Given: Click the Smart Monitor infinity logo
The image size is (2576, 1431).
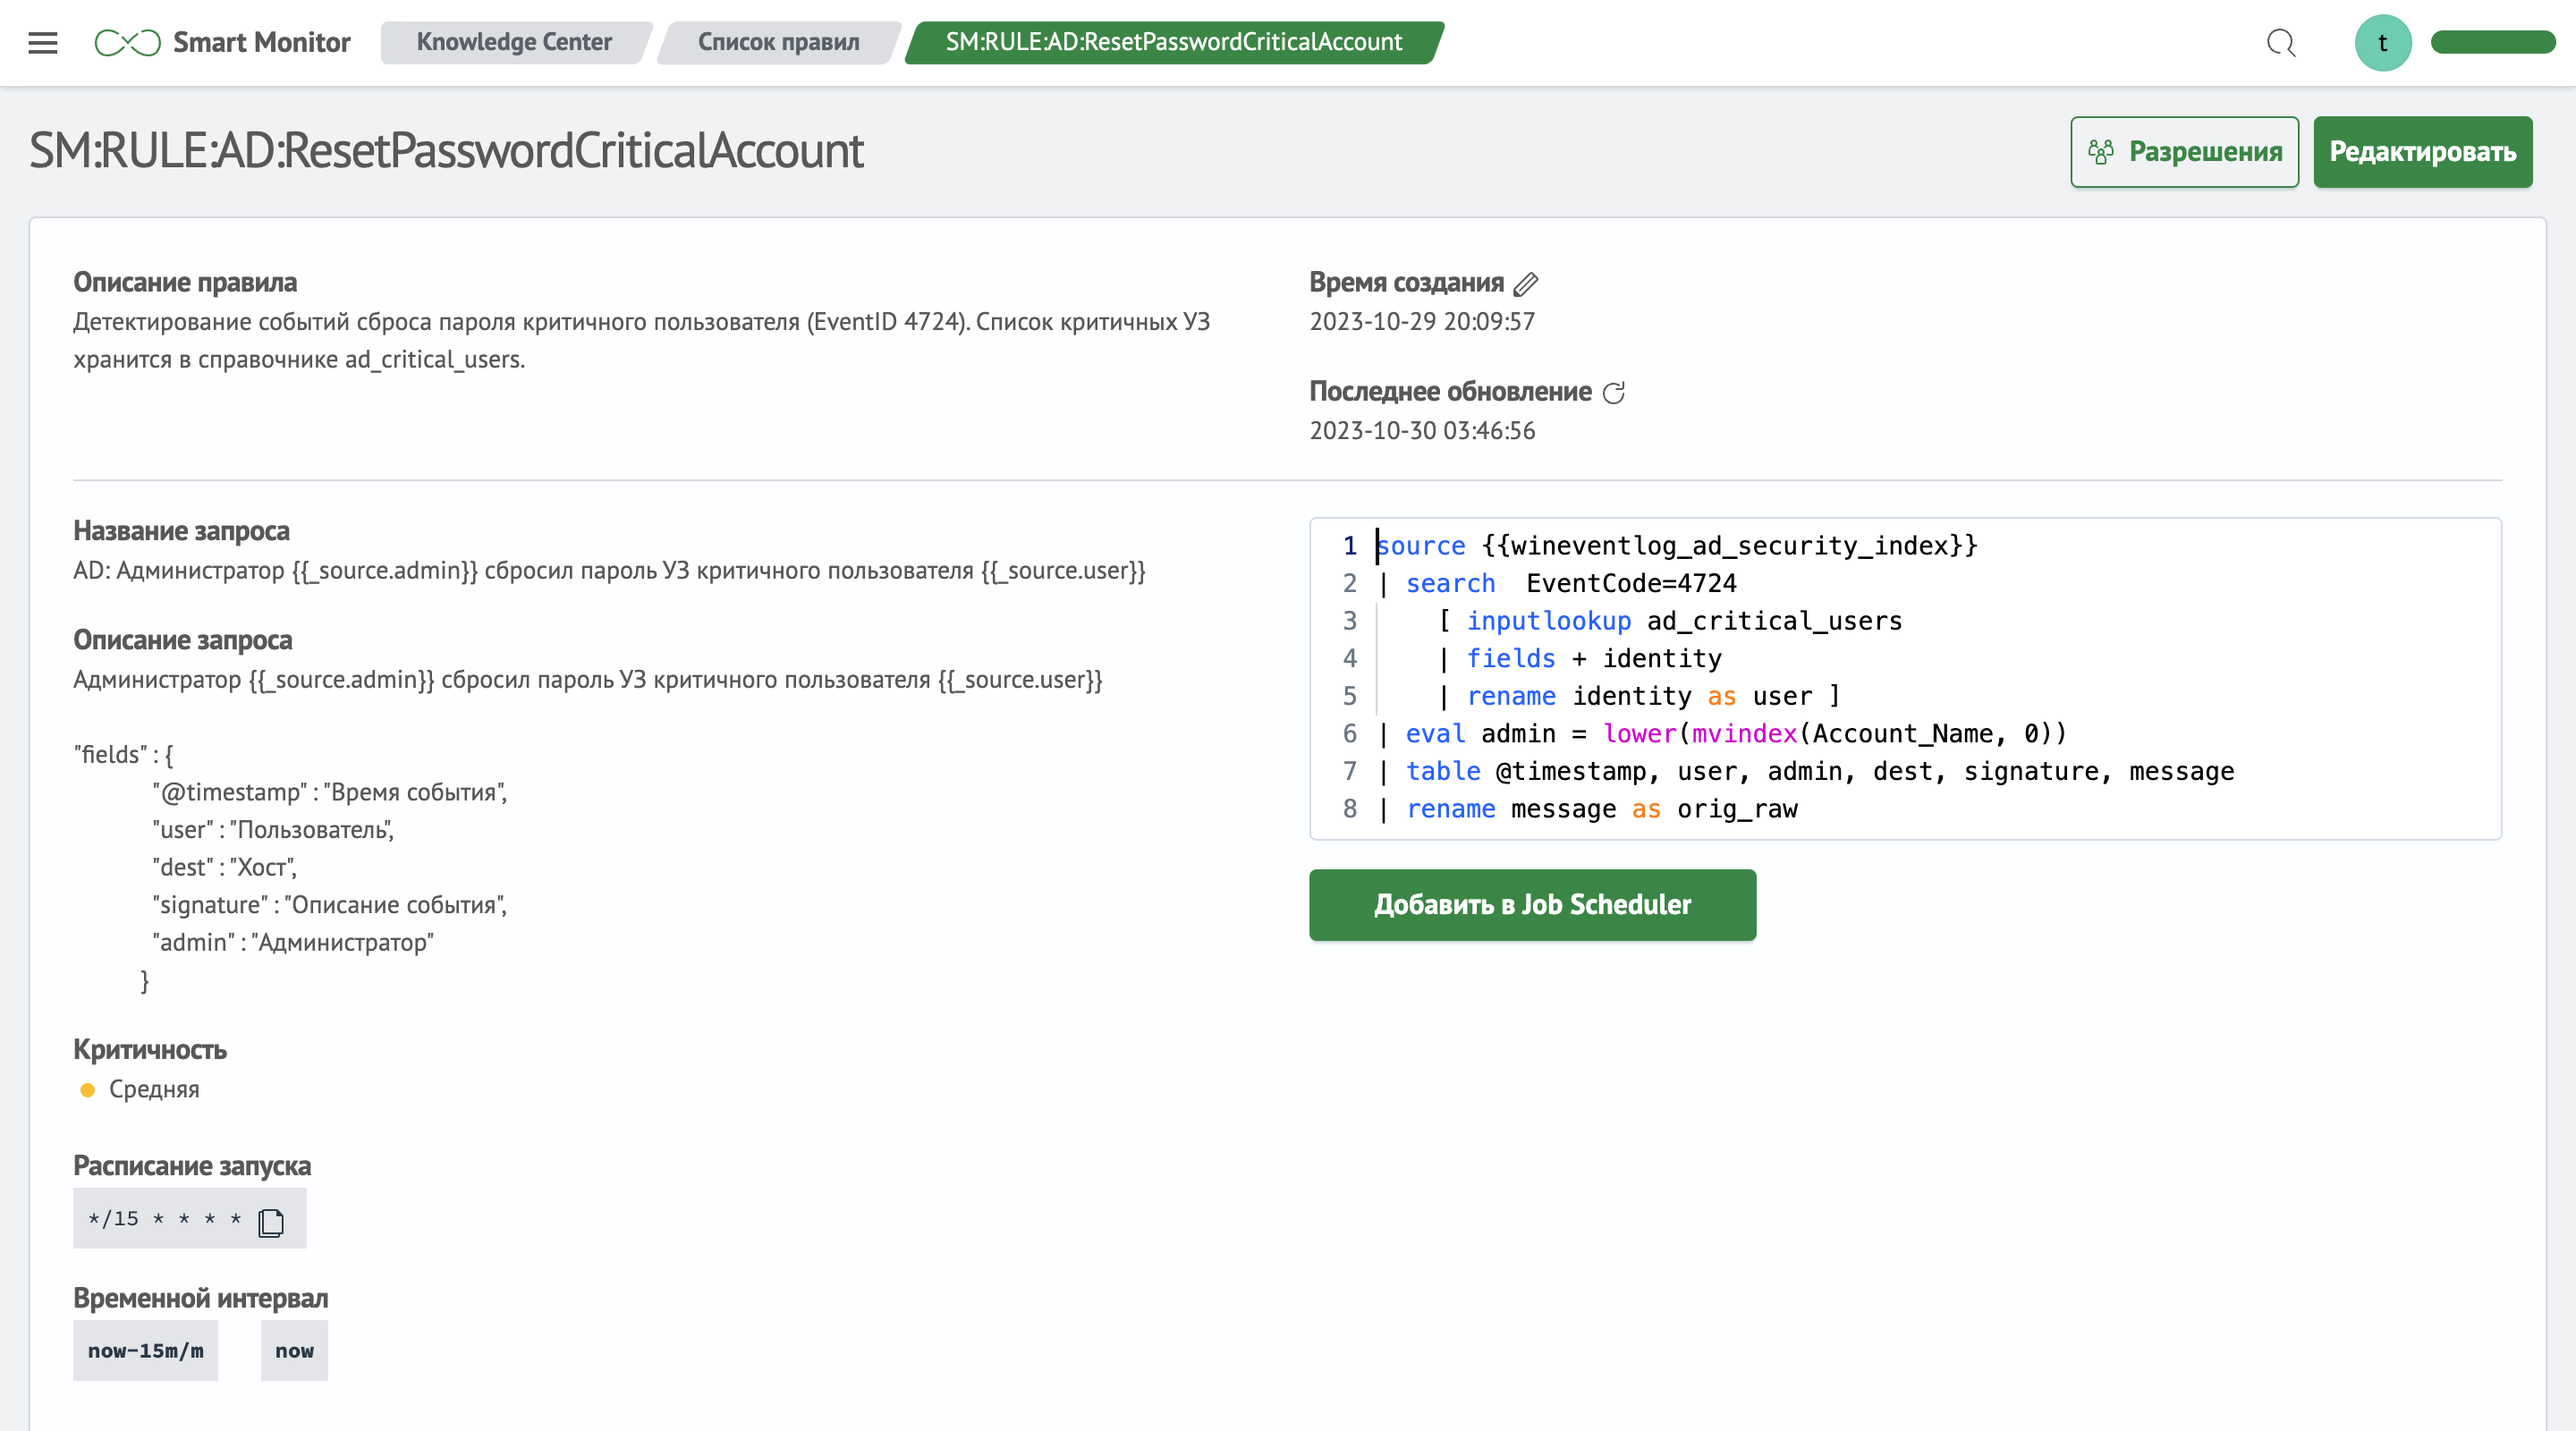Looking at the screenshot, I should point(127,42).
